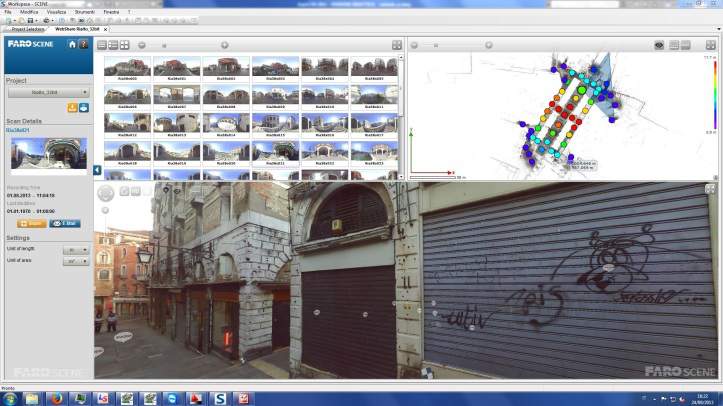Adjust the thumbnail size slider handle
This screenshot has height=406, width=723.
click(164, 46)
